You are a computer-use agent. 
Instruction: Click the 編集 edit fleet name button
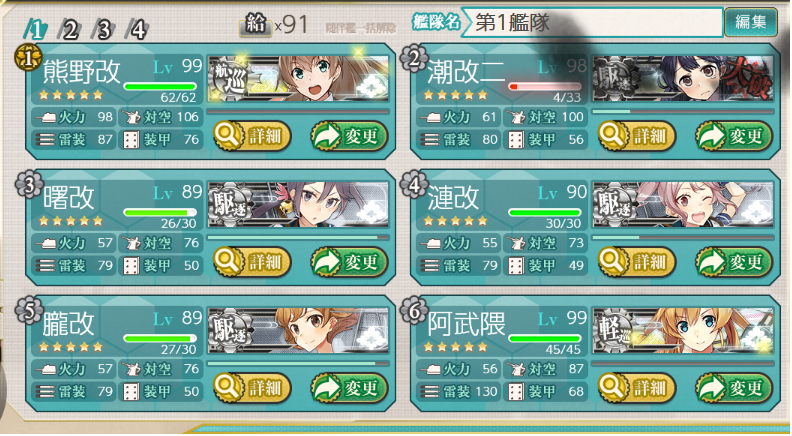751,22
